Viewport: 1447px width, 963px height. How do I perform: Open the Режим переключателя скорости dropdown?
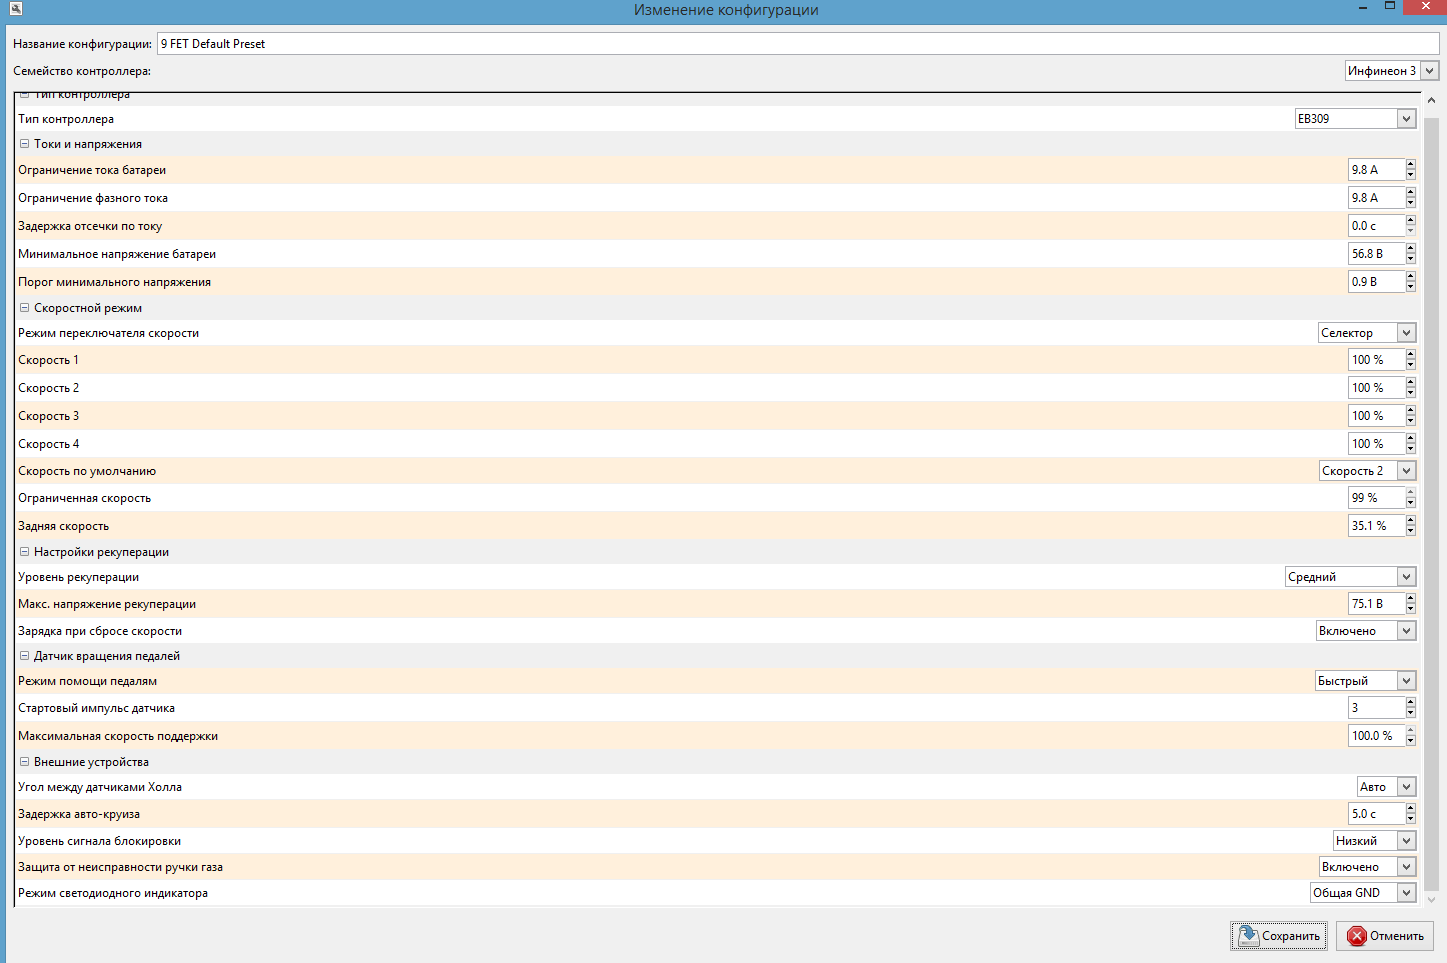[x=1406, y=333]
